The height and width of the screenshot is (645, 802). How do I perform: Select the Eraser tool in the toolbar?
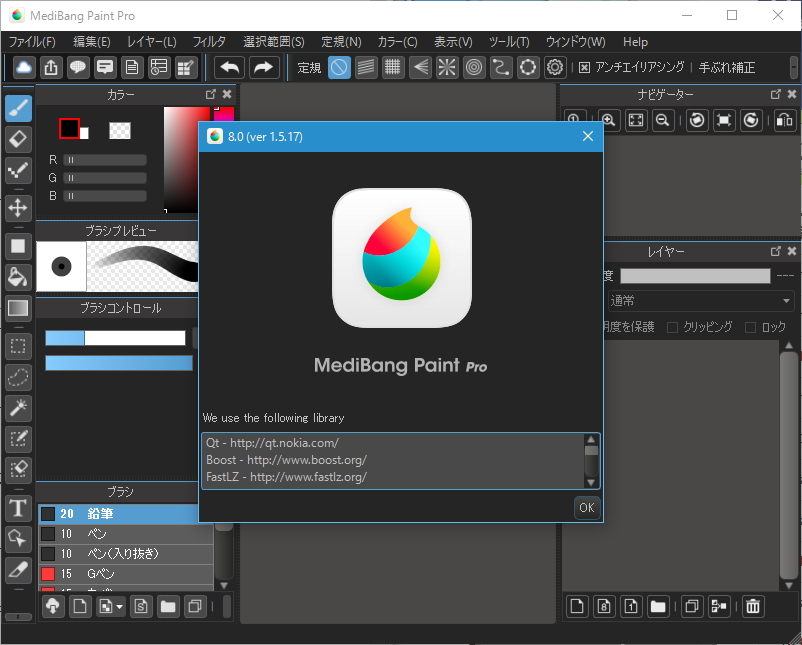[17, 139]
